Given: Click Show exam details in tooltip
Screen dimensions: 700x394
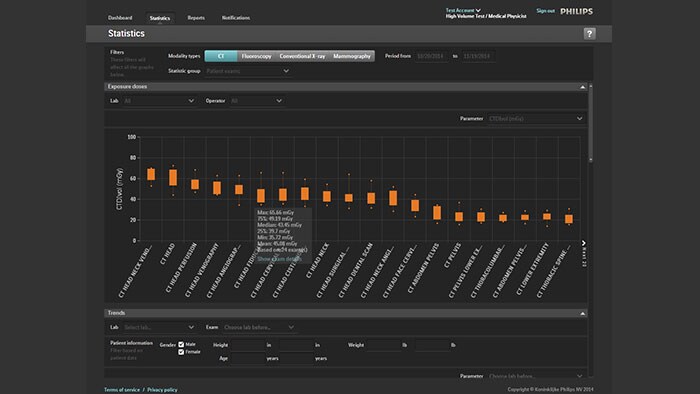Looking at the screenshot, I should [279, 259].
